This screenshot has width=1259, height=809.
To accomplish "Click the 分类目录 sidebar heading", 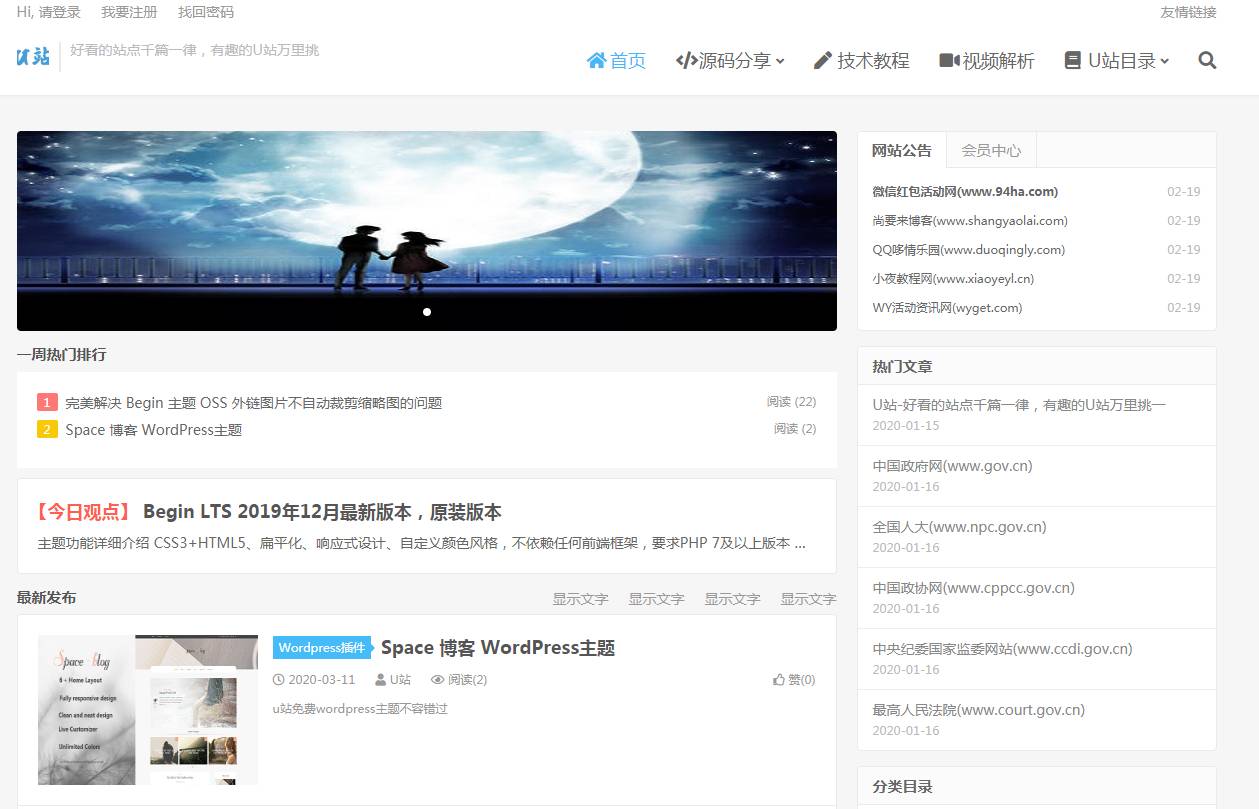I will point(902,787).
